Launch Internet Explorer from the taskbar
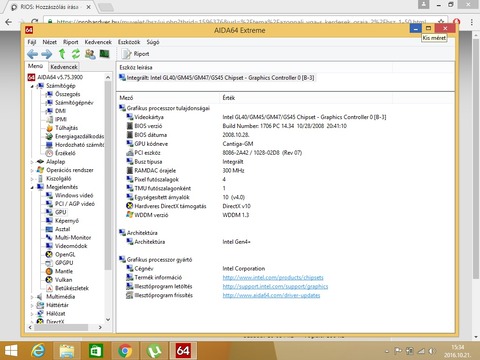 pos(38,351)
